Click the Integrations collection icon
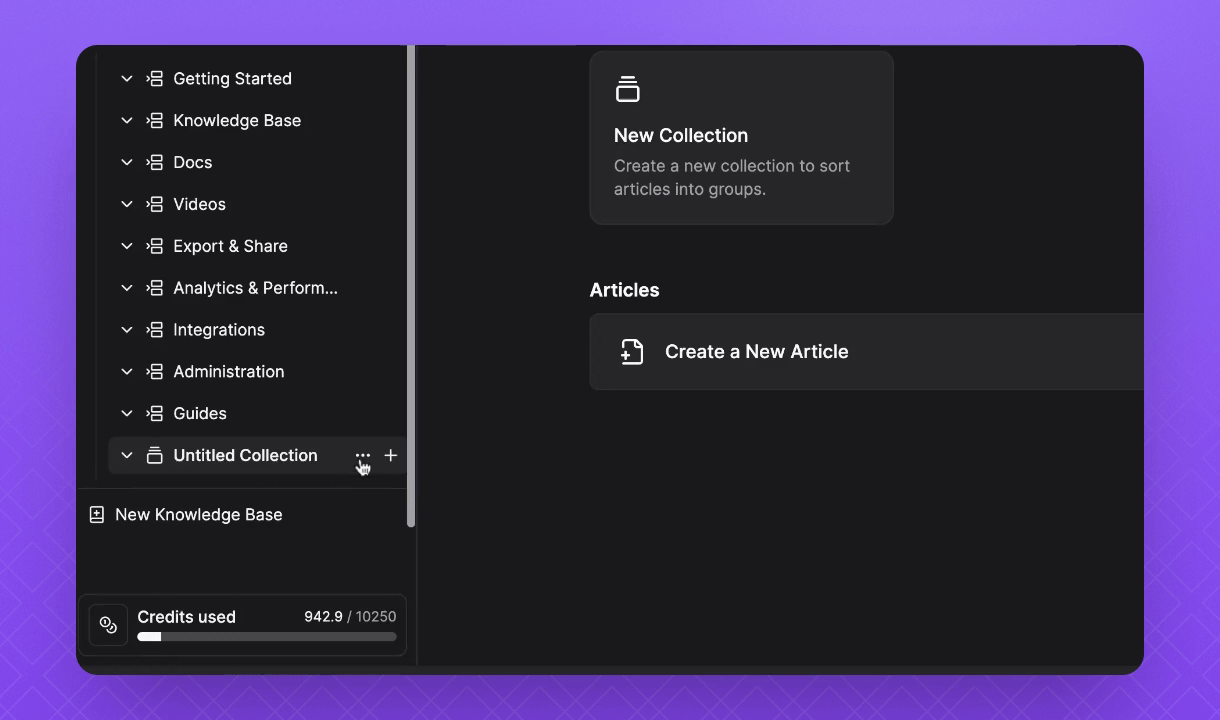Screen dimensions: 1220x720 [x=155, y=330]
